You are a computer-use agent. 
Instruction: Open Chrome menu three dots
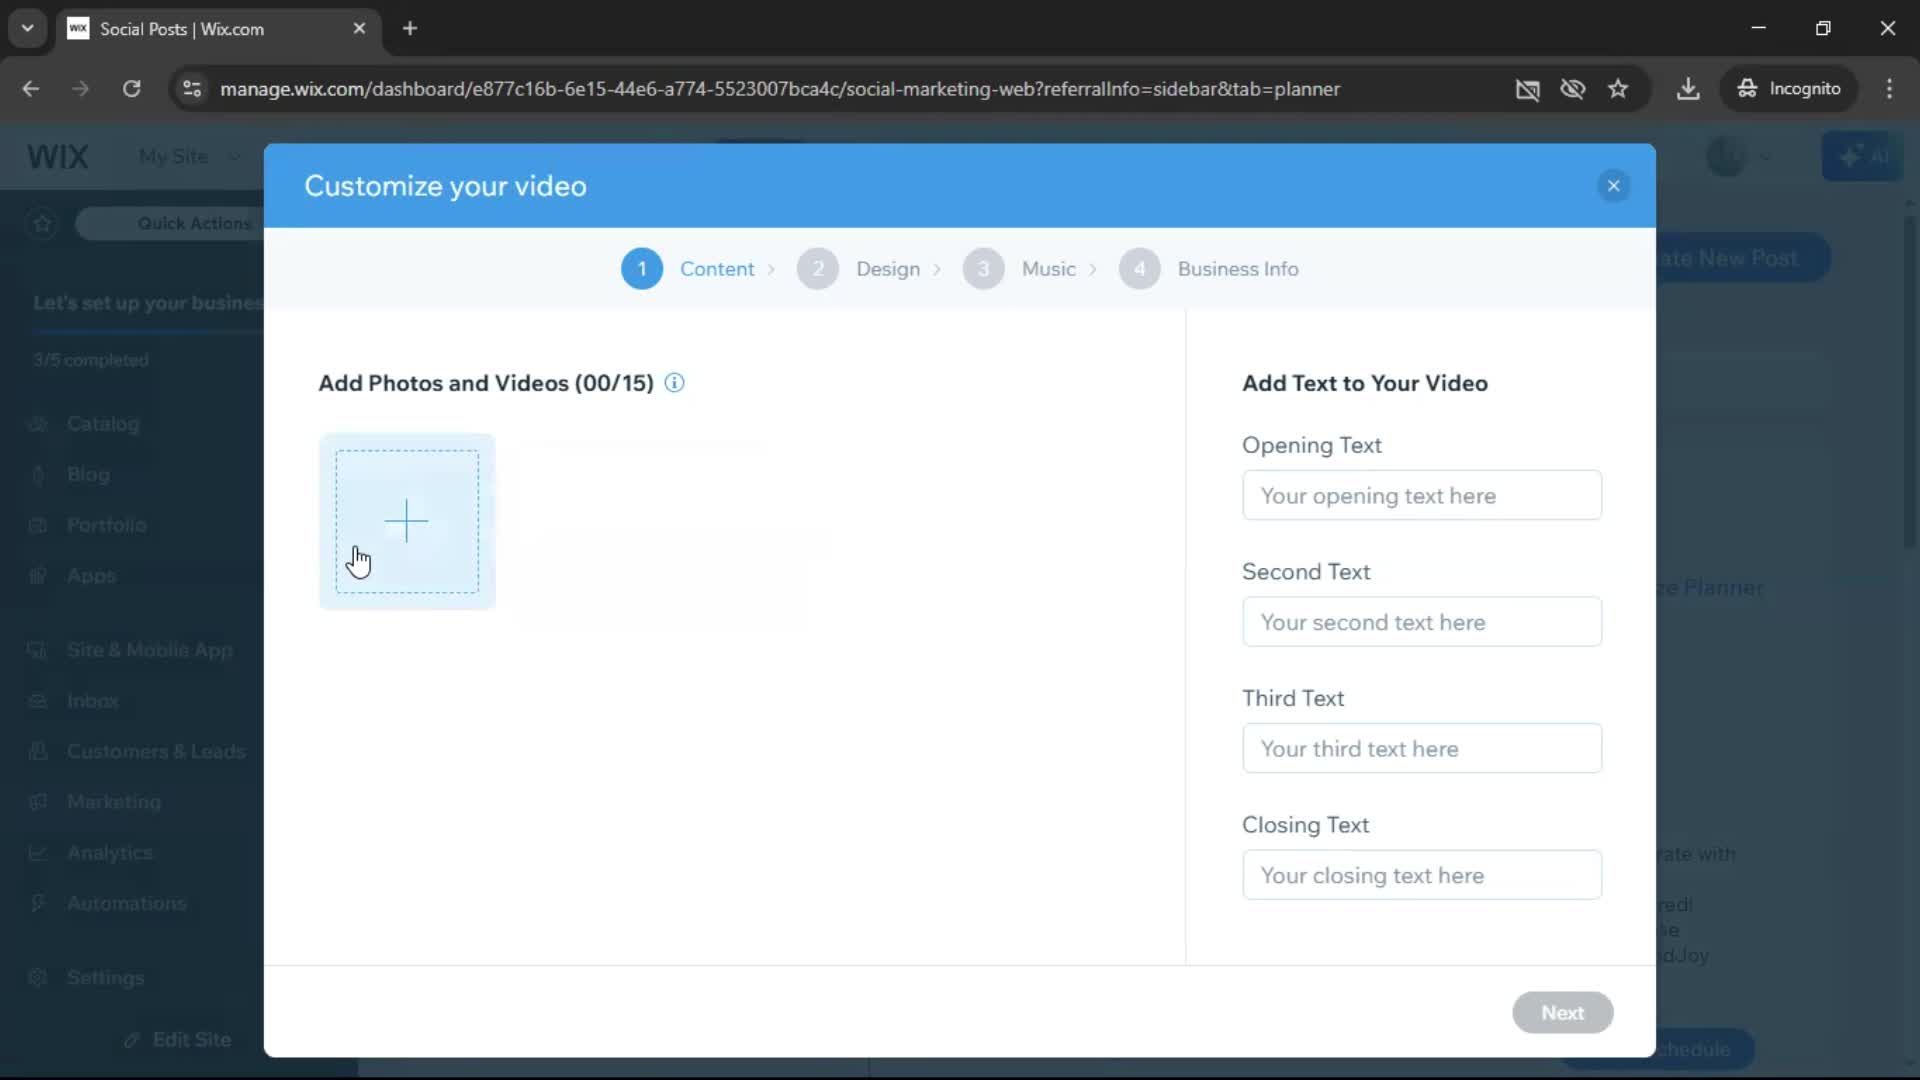1889,89
